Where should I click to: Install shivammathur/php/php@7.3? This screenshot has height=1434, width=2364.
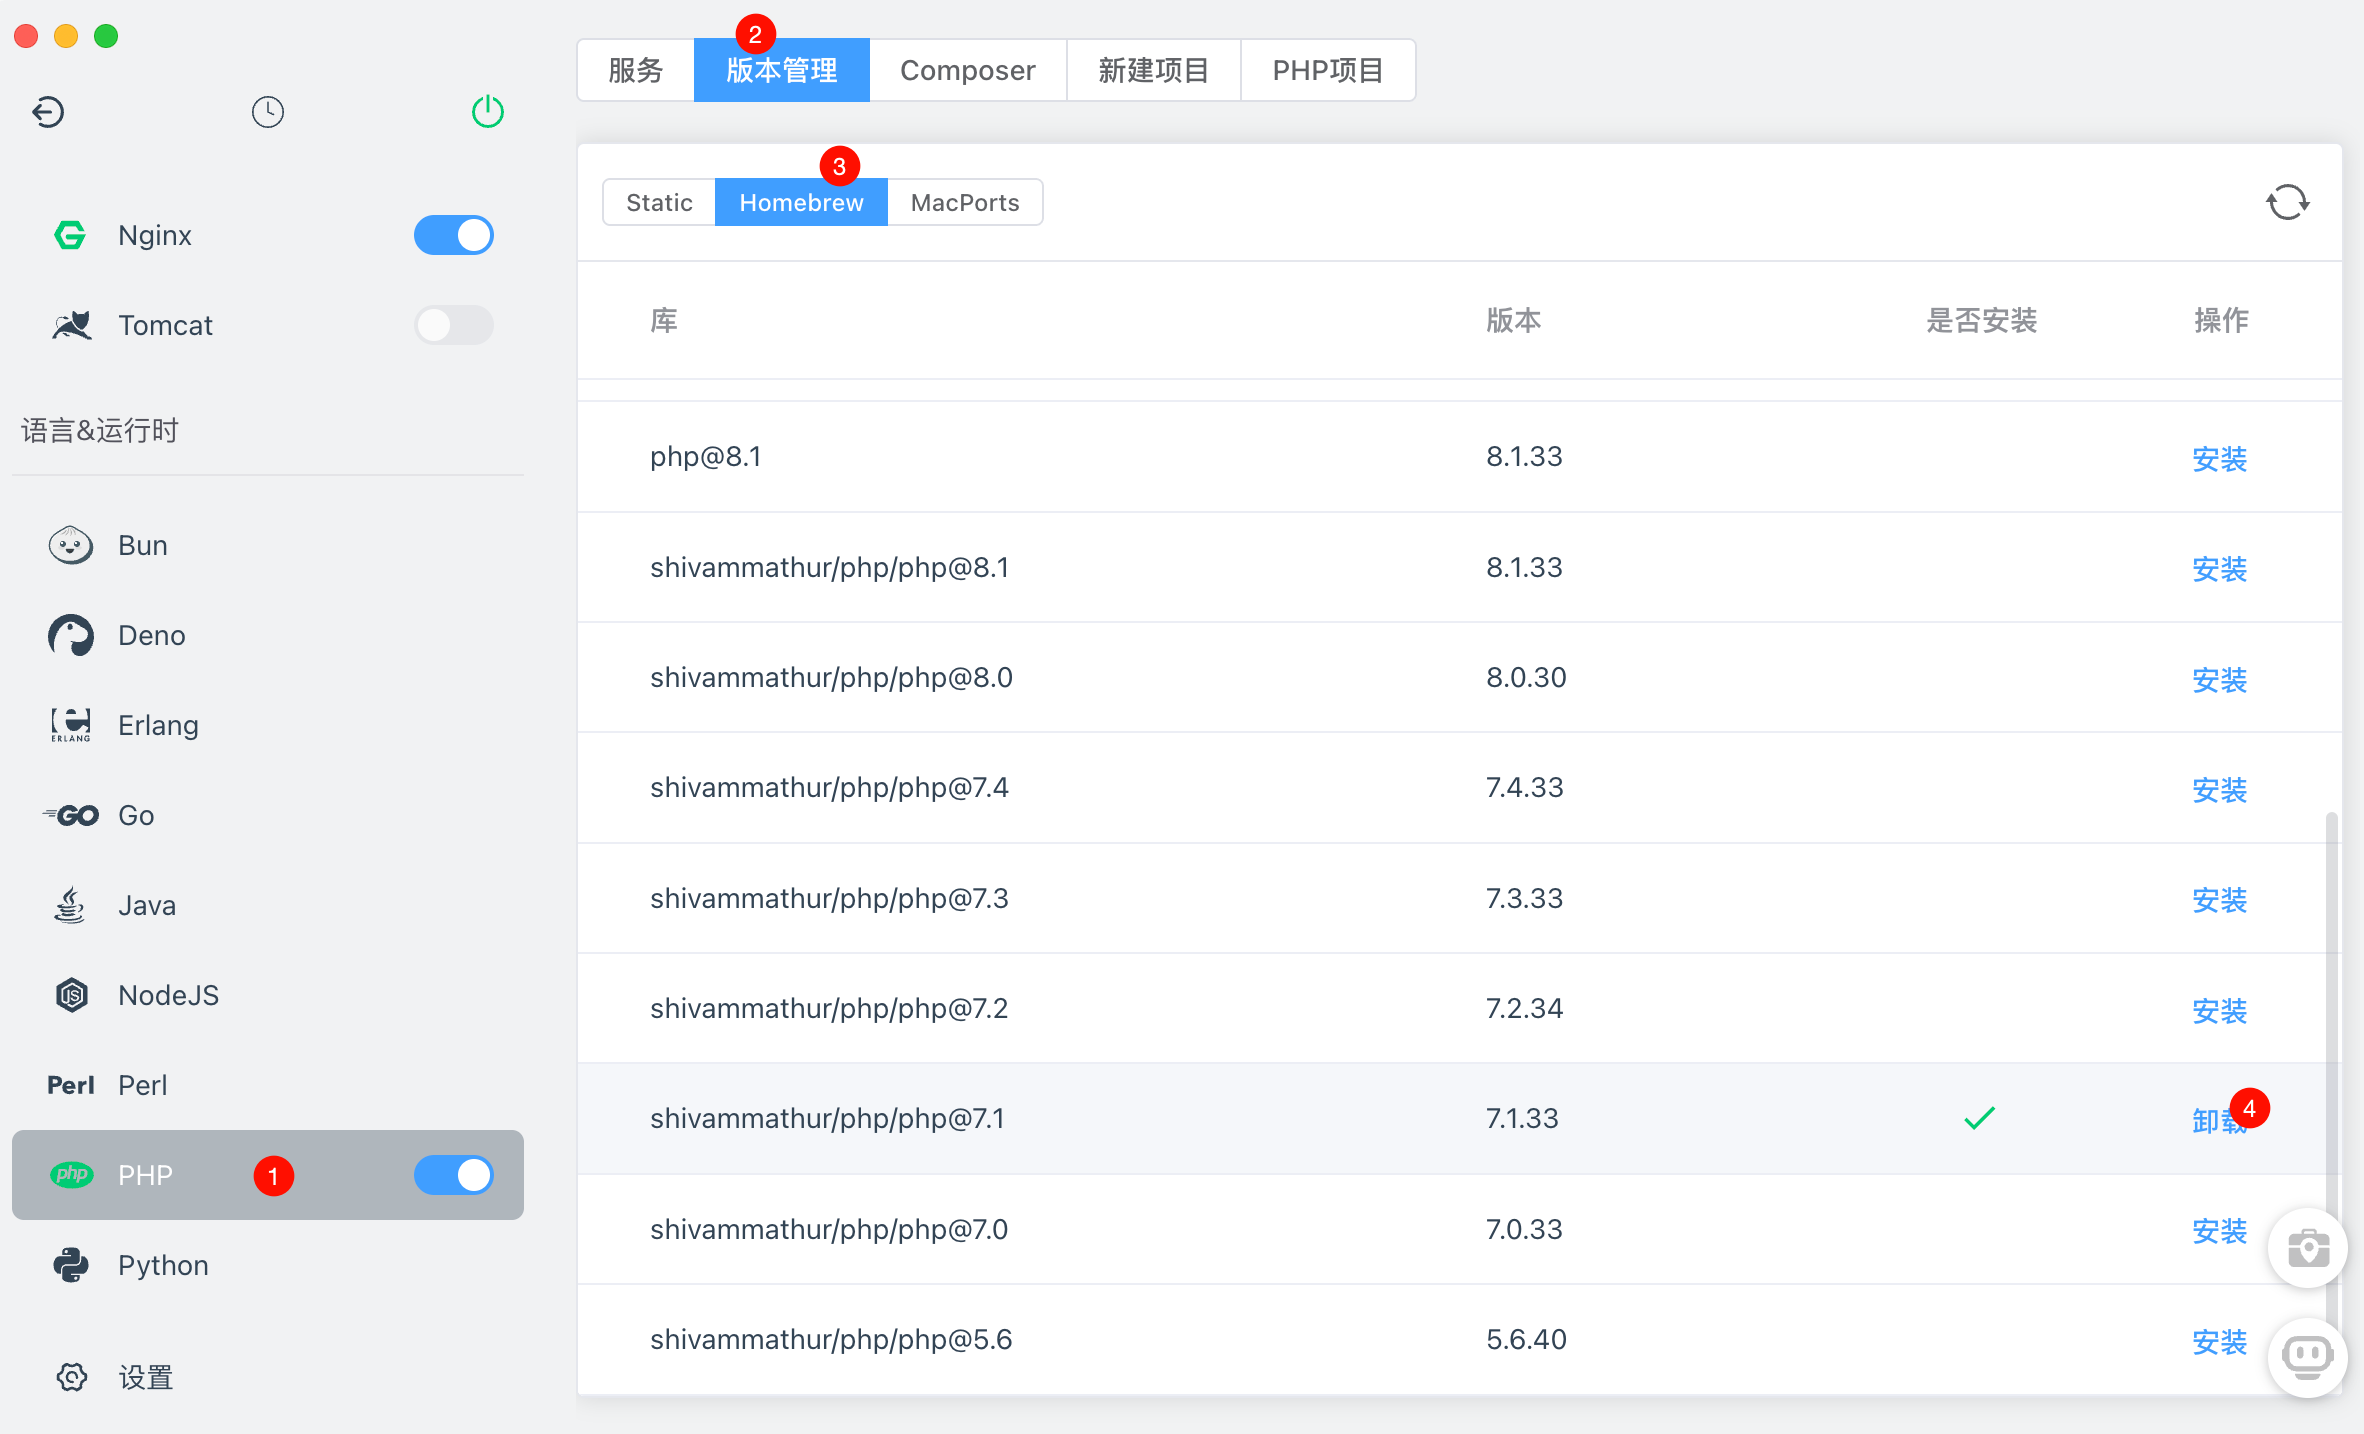point(2220,899)
